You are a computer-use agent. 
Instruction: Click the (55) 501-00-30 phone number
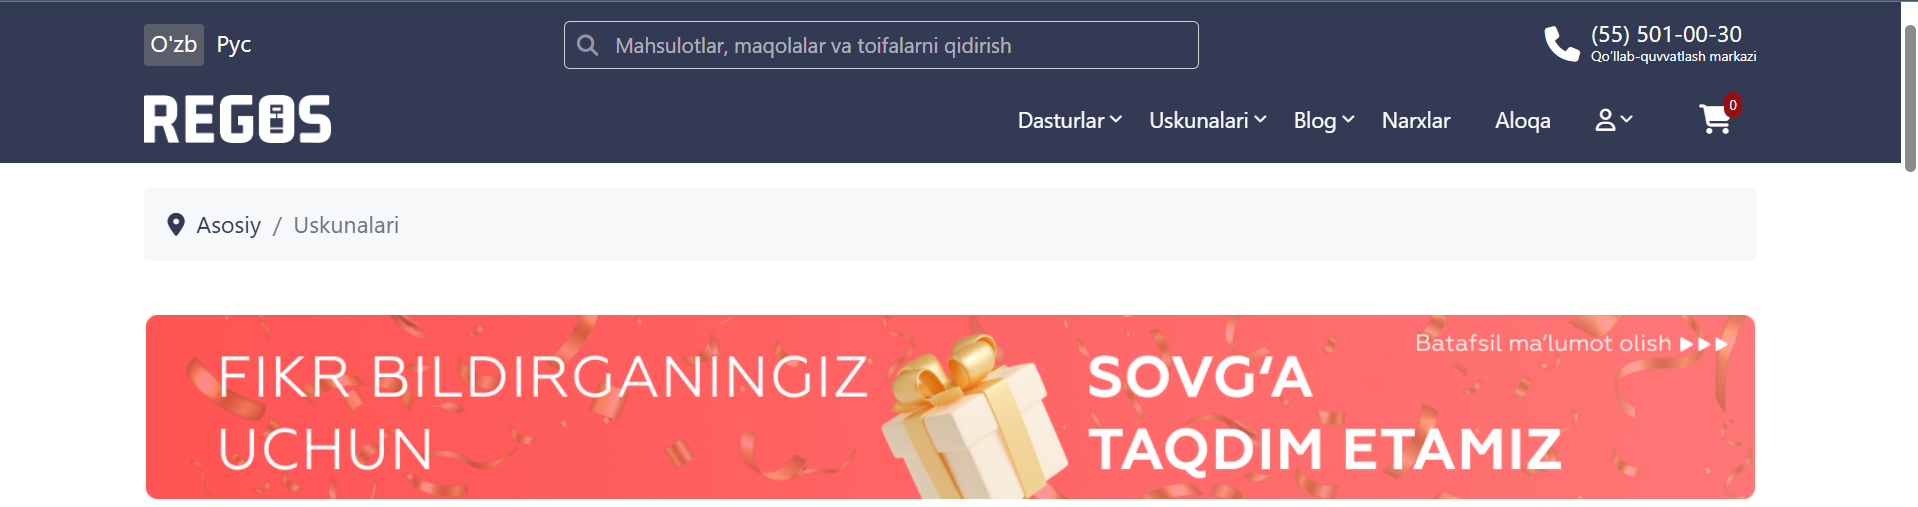[1666, 34]
